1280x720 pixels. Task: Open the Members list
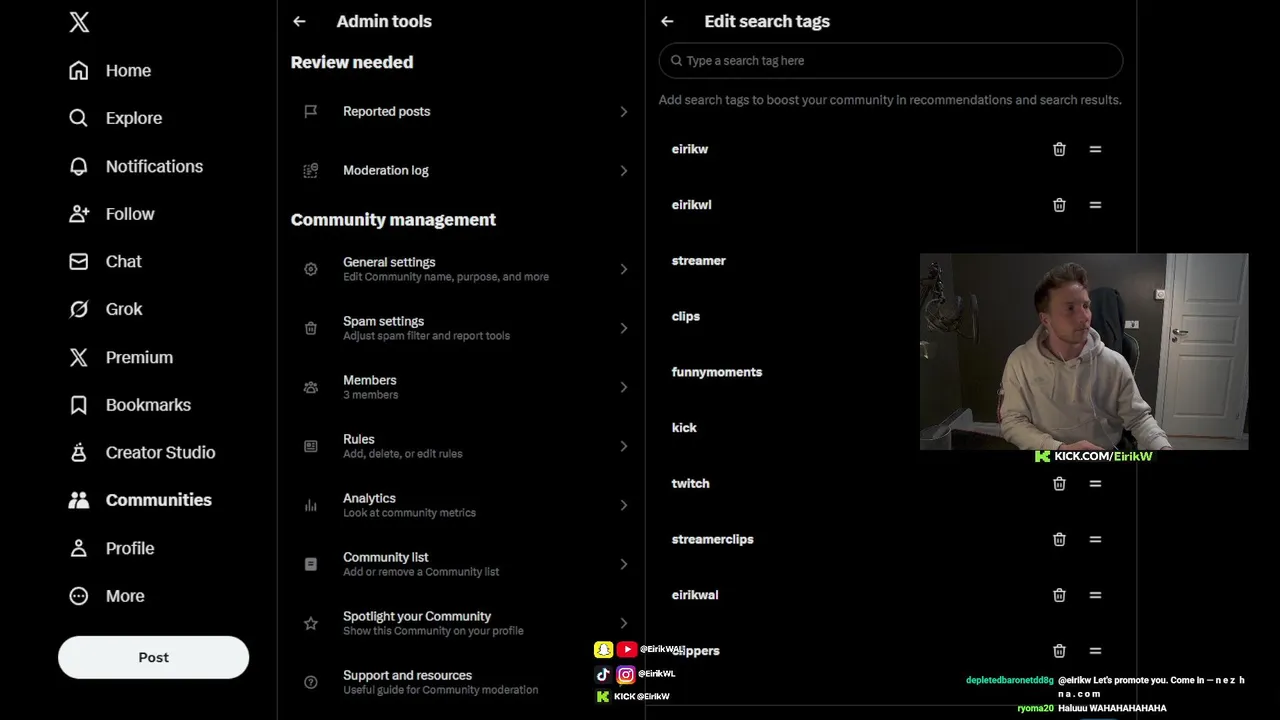pyautogui.click(x=463, y=387)
